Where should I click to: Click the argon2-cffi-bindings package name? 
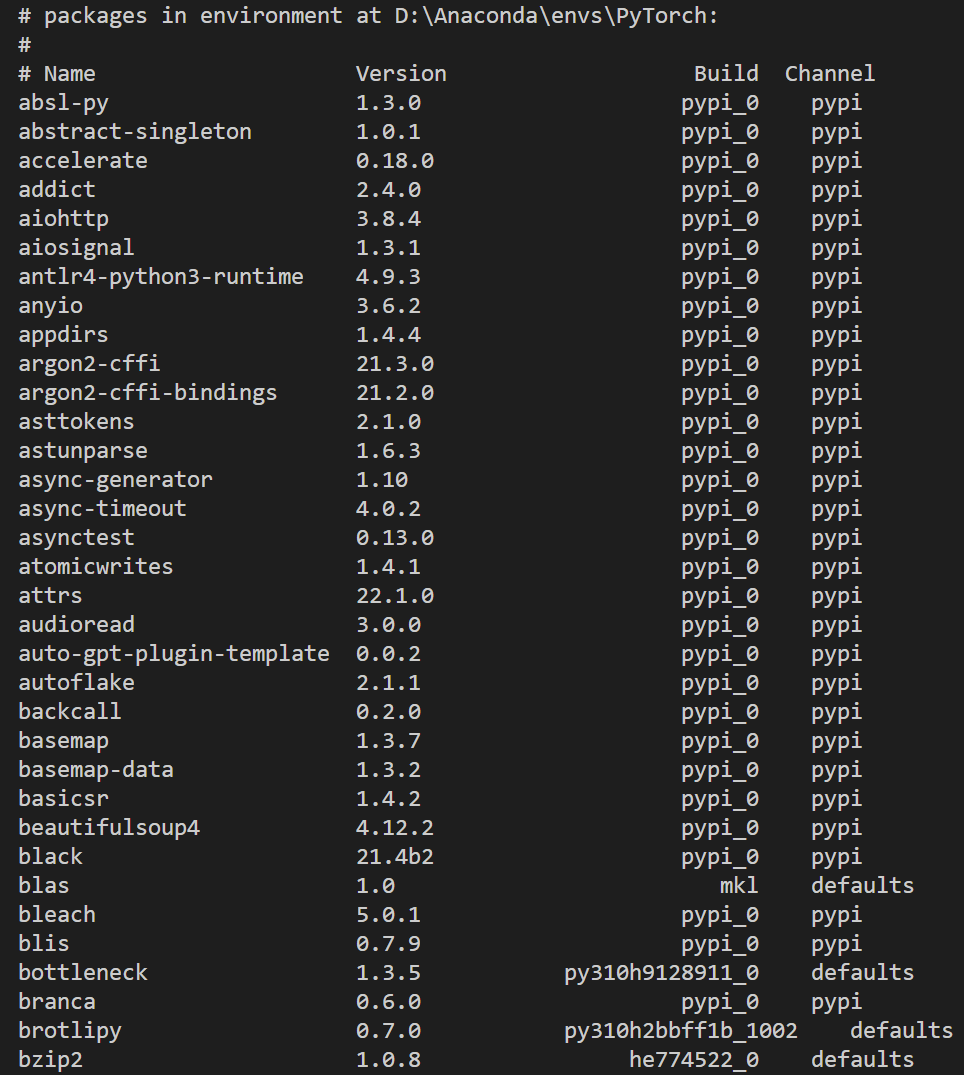(x=148, y=393)
